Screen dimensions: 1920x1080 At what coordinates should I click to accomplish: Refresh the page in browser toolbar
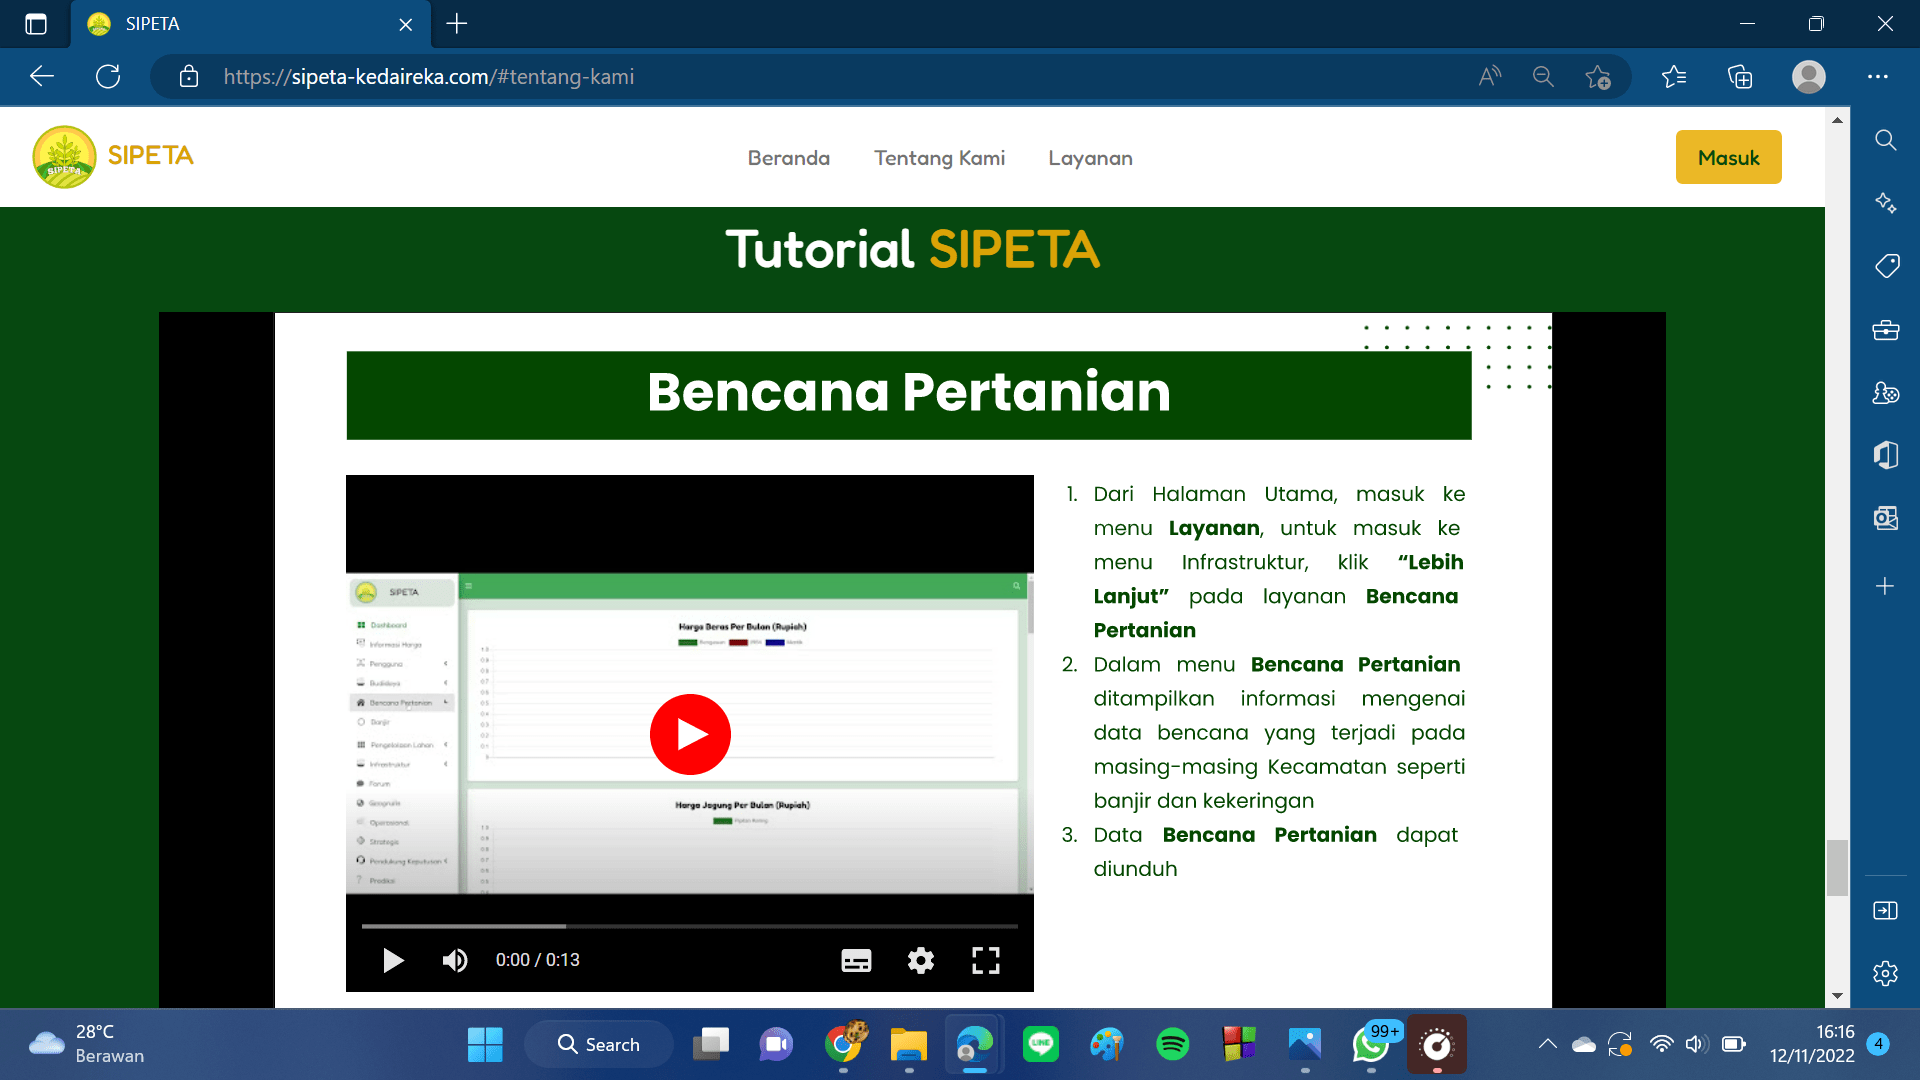[108, 76]
